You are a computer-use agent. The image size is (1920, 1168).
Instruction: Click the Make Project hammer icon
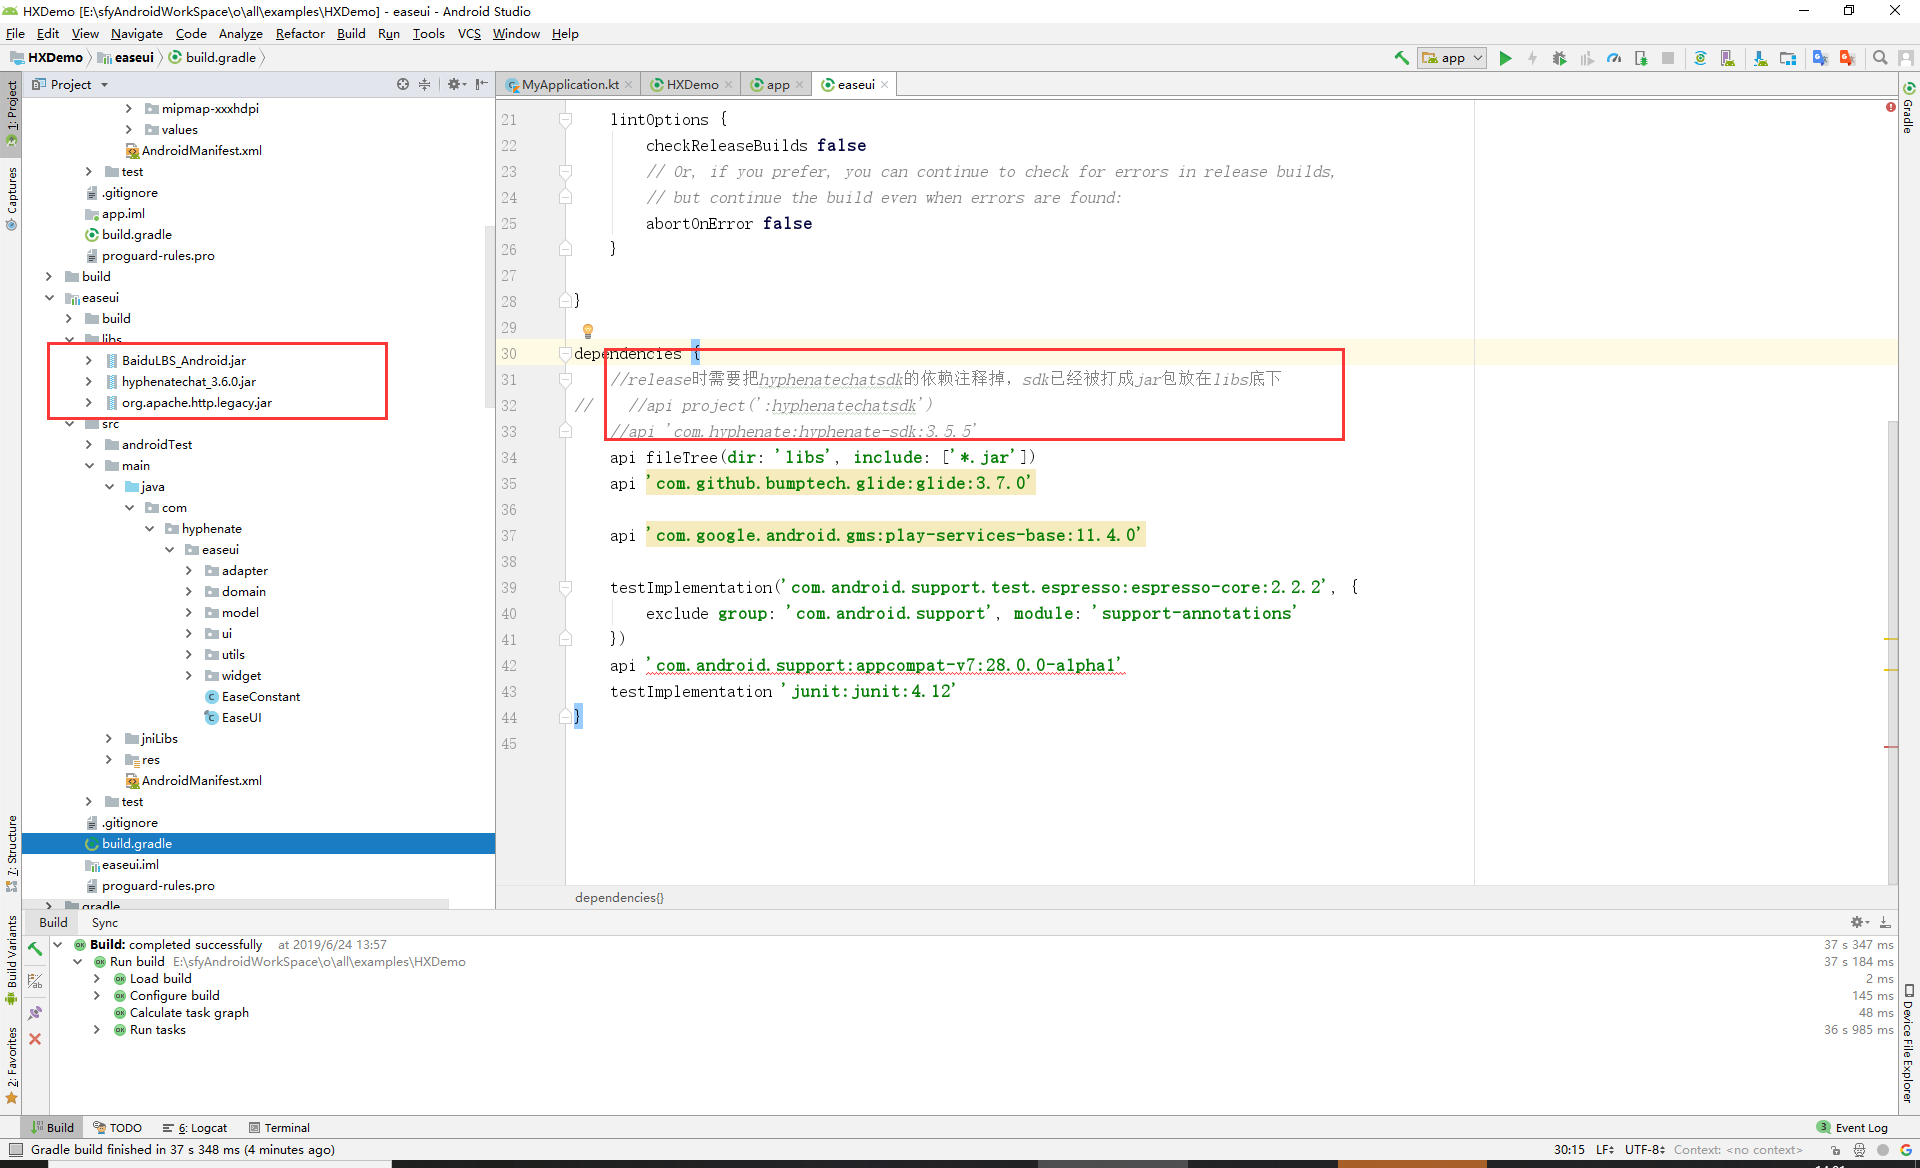coord(1402,58)
